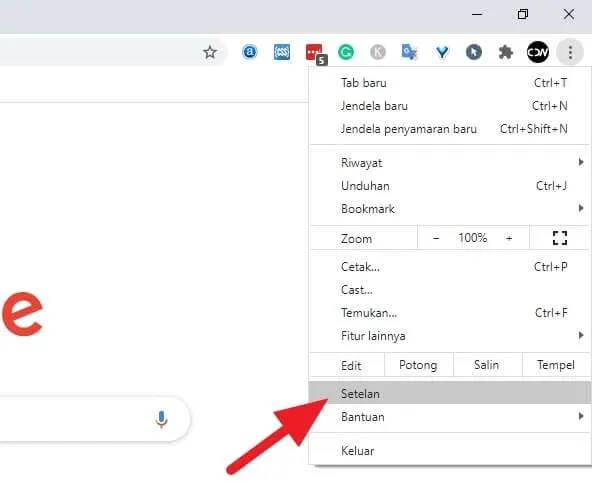Restore down the Chrome window
Viewport: 592px width, 483px height.
pyautogui.click(x=523, y=14)
